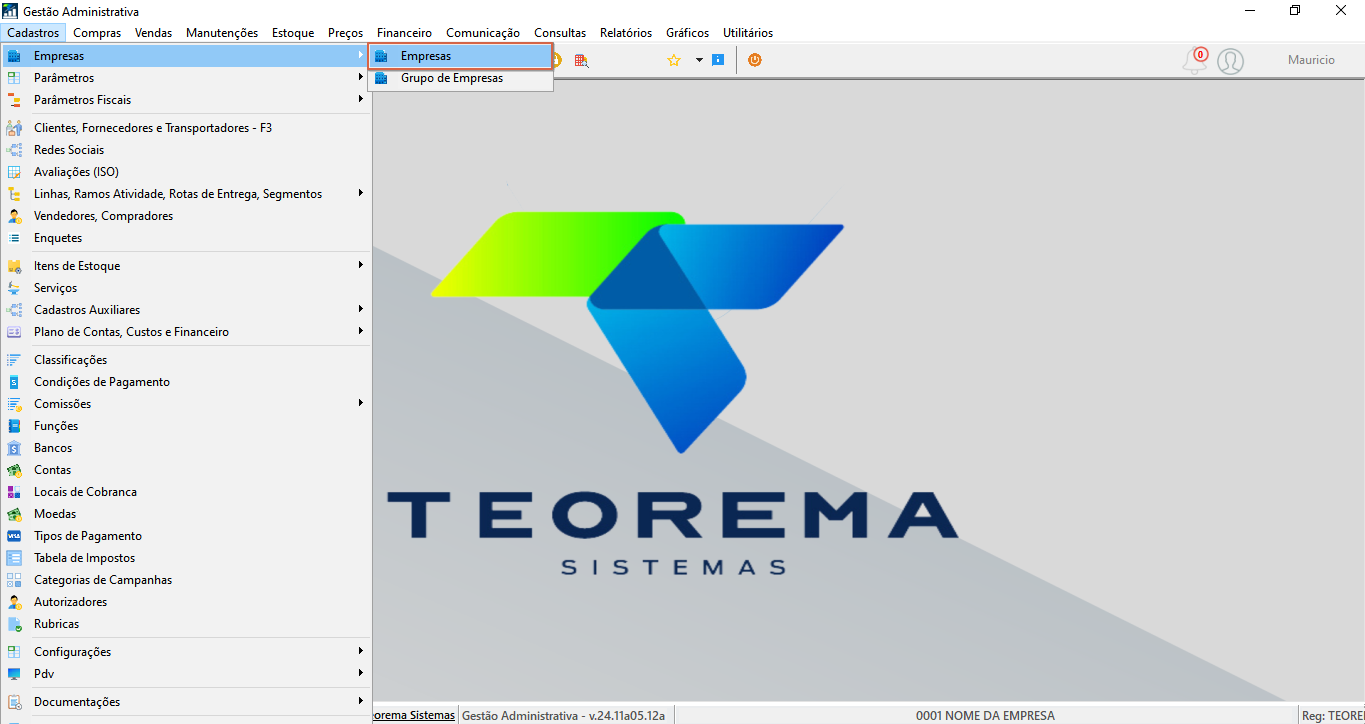Image resolution: width=1365 pixels, height=724 pixels.
Task: Expand the Pdv submenu arrow
Action: click(x=361, y=674)
